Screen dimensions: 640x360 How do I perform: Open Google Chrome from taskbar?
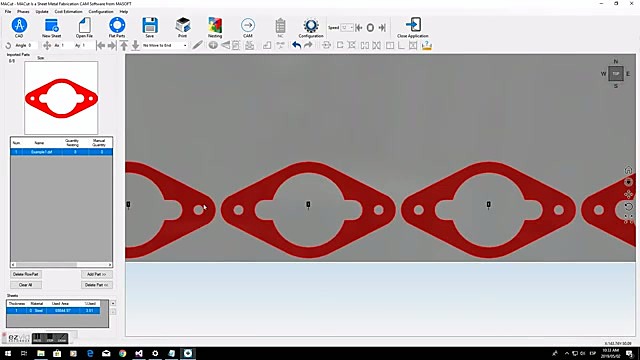(x=122, y=353)
